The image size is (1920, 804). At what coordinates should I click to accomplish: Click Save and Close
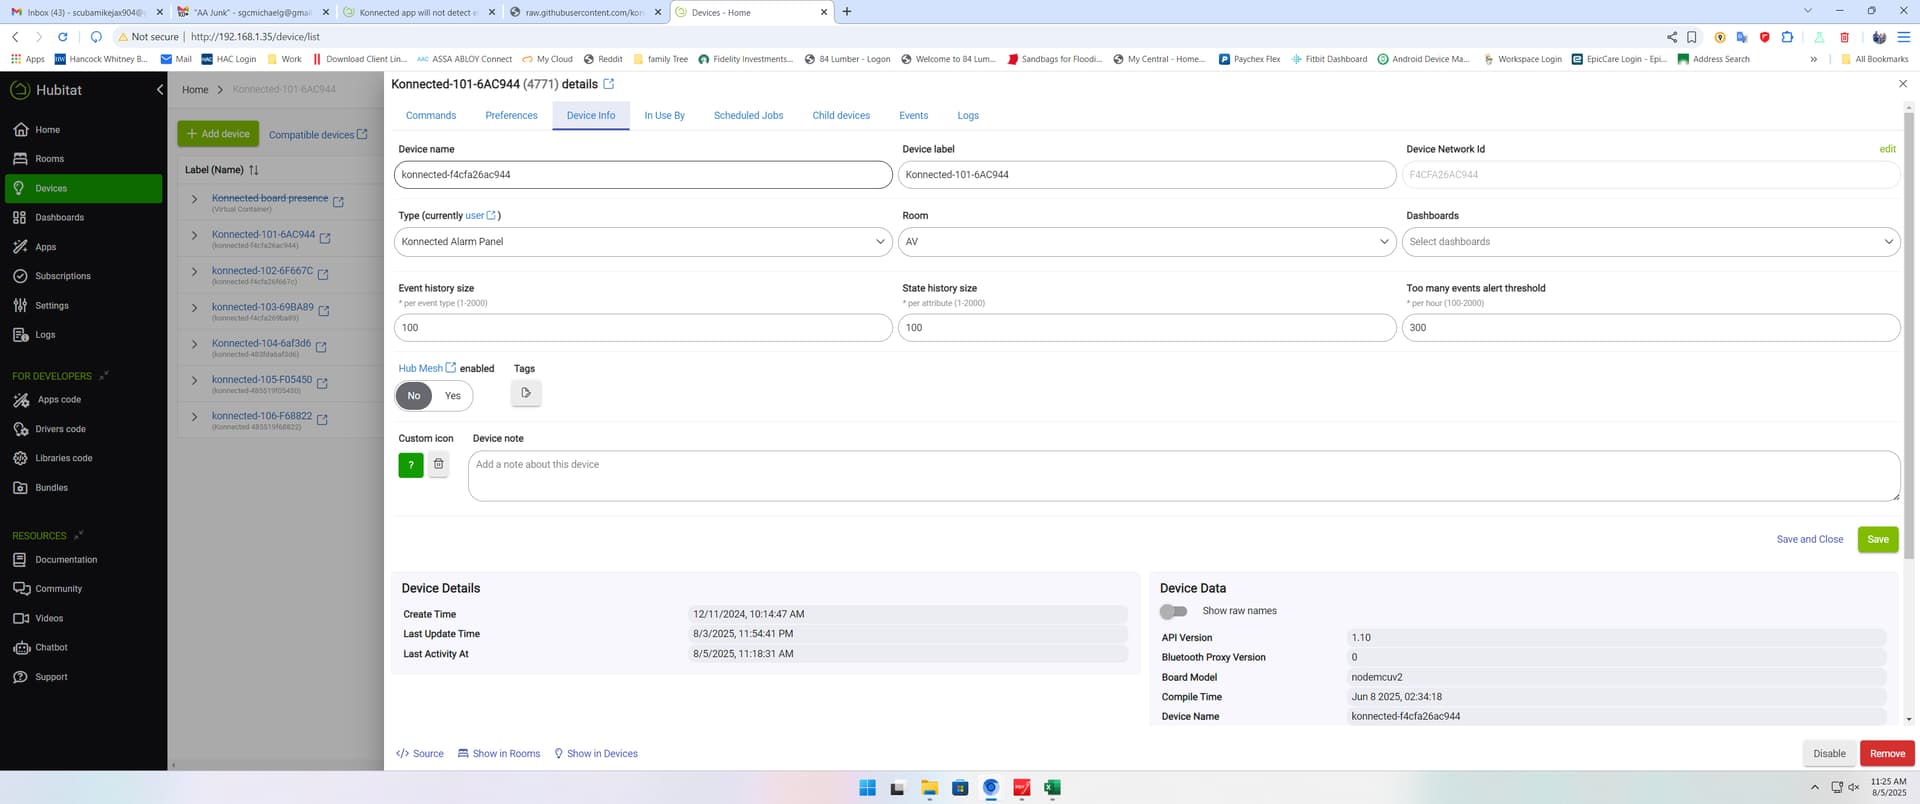click(1809, 540)
